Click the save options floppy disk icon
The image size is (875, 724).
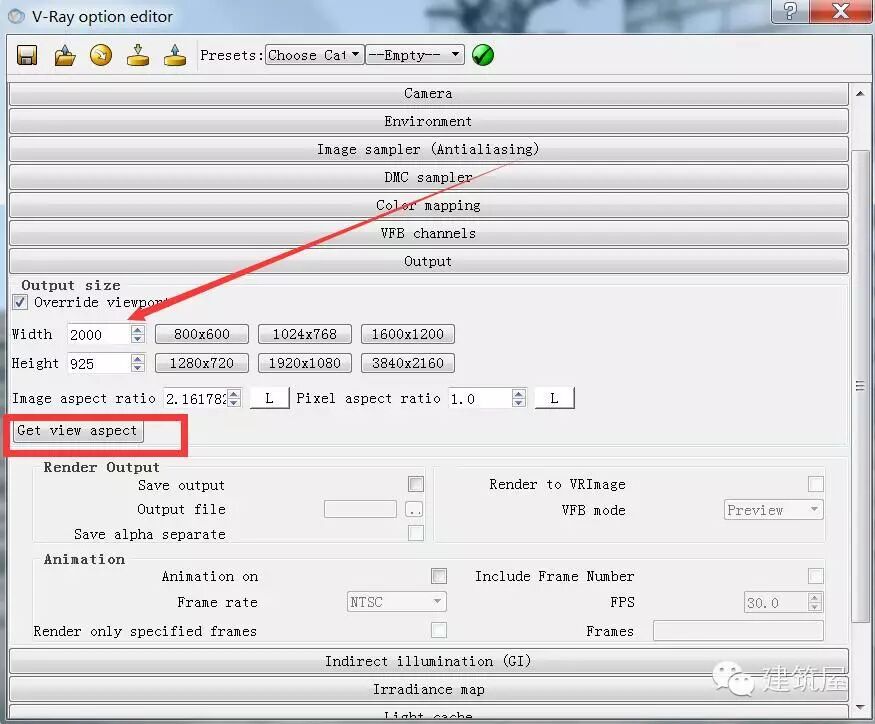click(x=27, y=55)
